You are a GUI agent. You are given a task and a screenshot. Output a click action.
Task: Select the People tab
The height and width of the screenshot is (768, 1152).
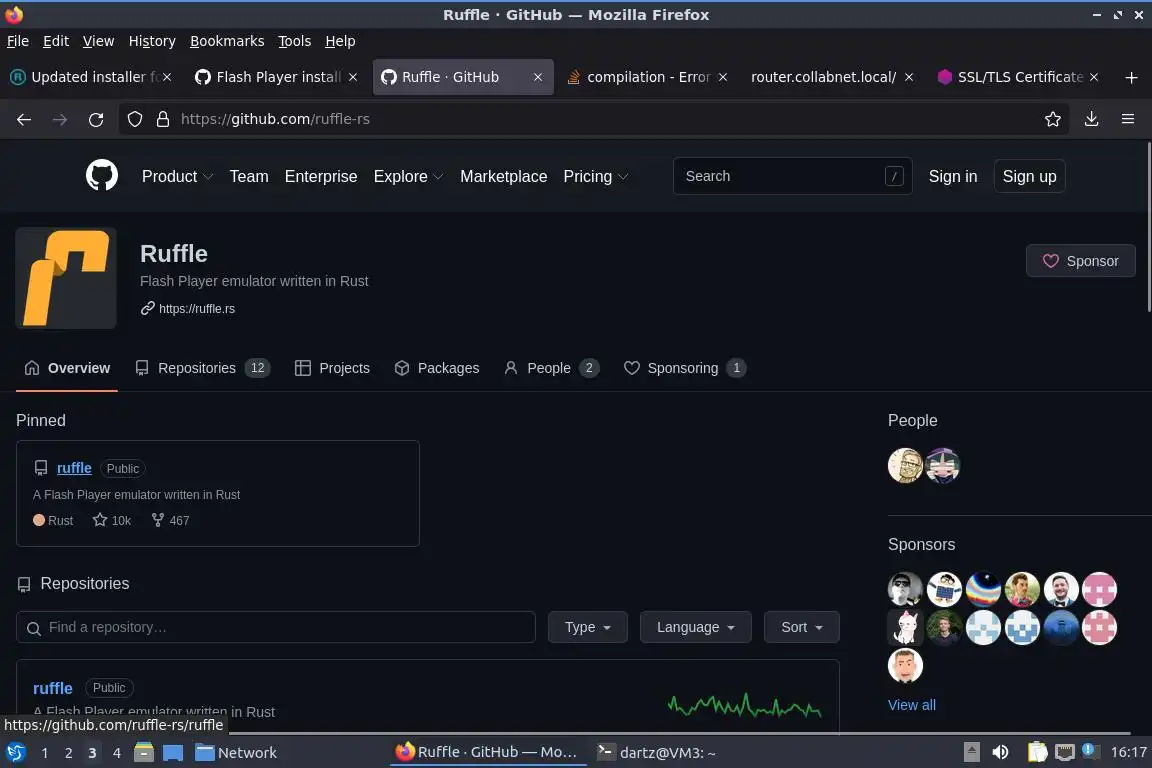(551, 368)
